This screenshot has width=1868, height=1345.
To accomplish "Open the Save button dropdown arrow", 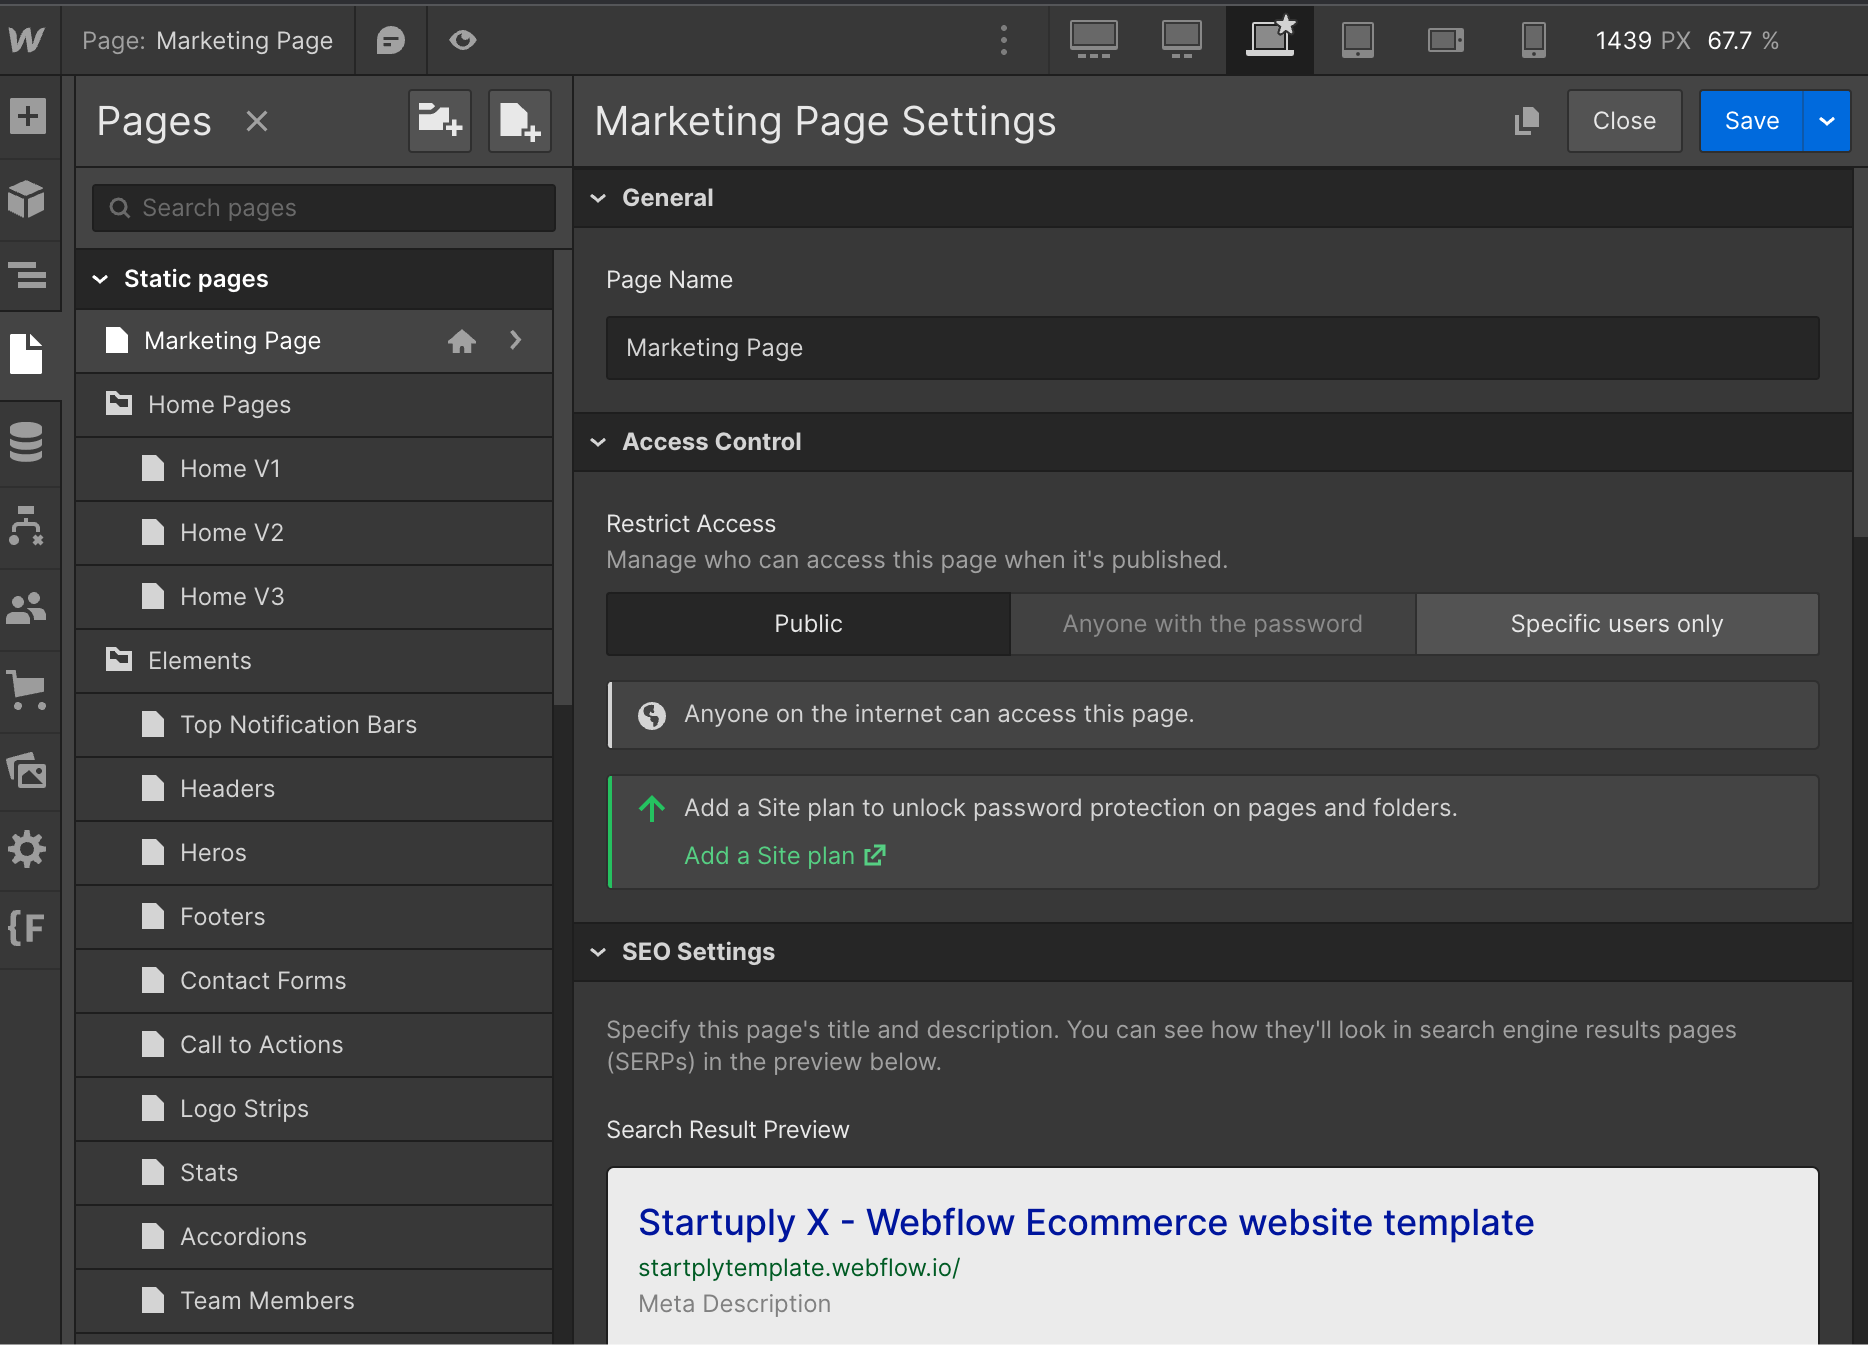I will (x=1828, y=121).
